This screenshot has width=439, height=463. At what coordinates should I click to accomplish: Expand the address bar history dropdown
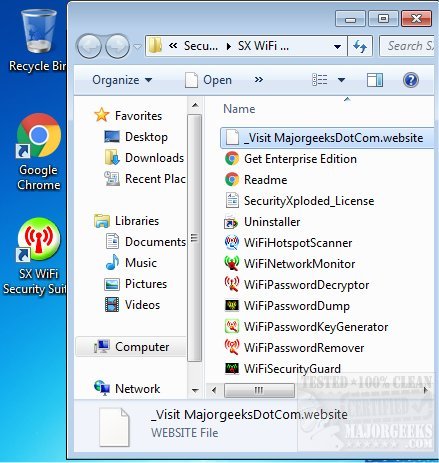337,46
